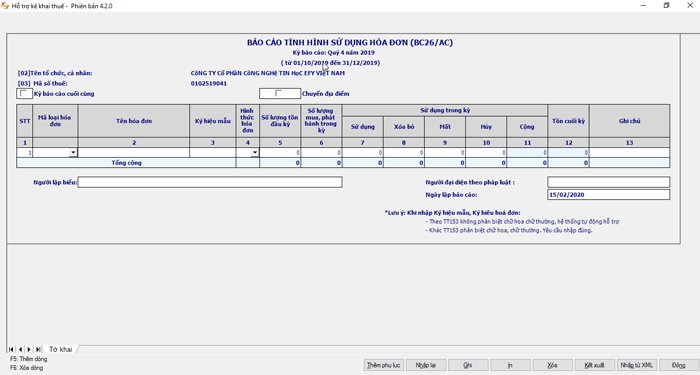
Task: Click the Kết xuất button
Action: 595,365
